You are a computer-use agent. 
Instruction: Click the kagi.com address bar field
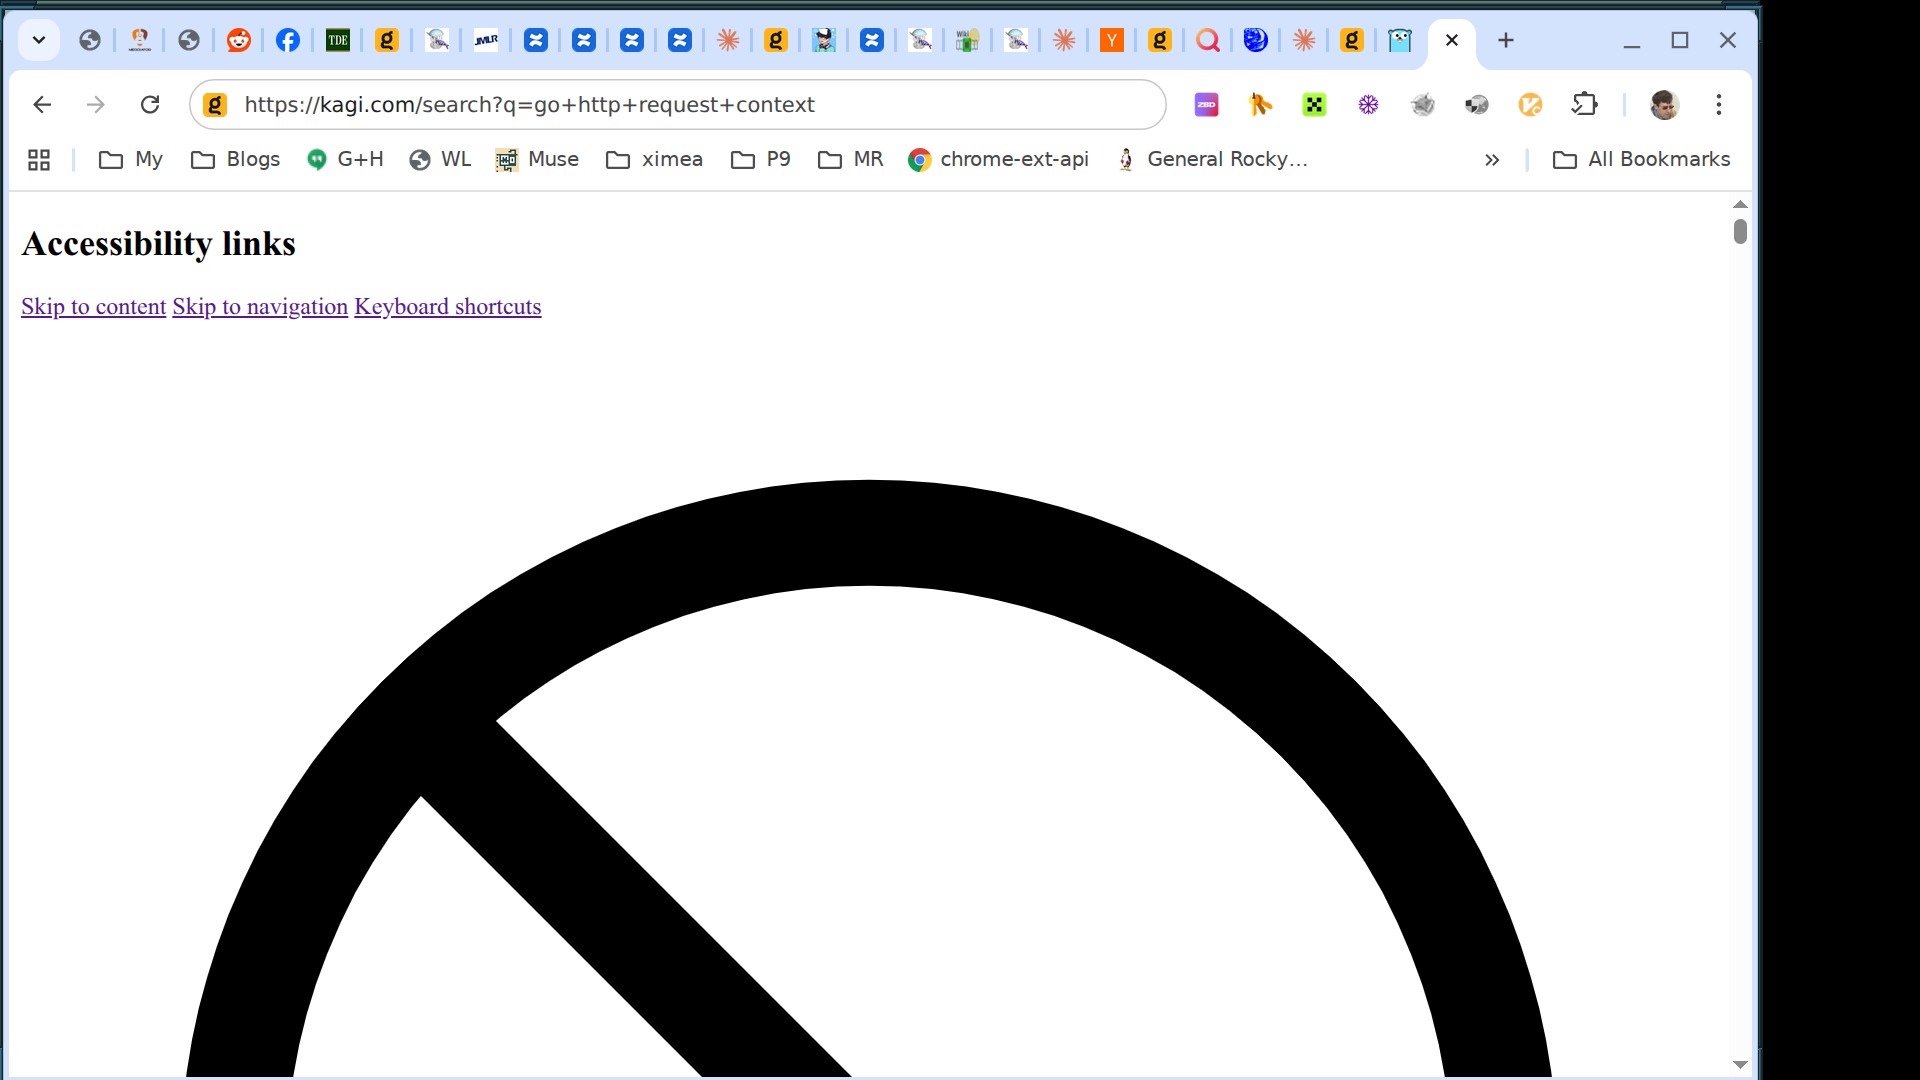(x=680, y=105)
